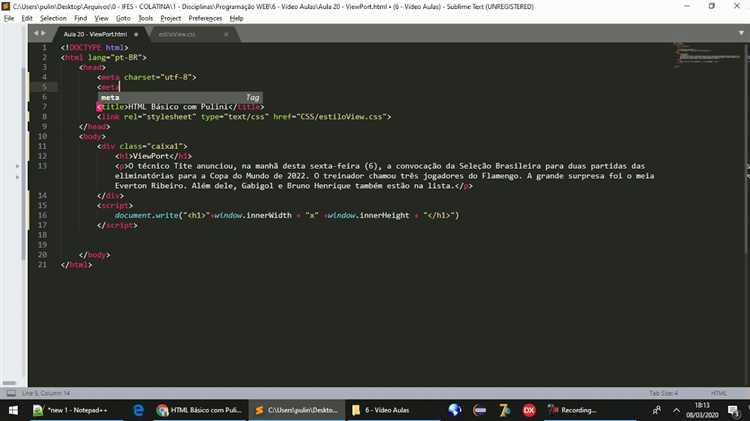Open the HTML syntax selector
Screen dimensions: 750x421
point(718,393)
